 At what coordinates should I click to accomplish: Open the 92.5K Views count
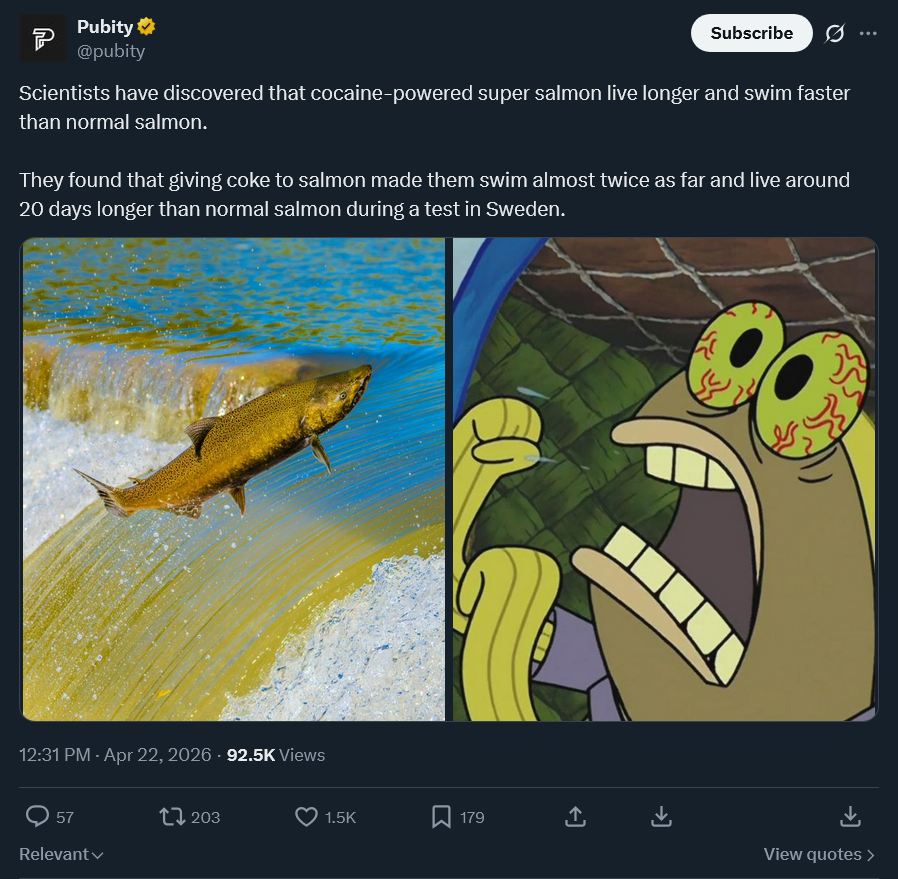tap(276, 755)
